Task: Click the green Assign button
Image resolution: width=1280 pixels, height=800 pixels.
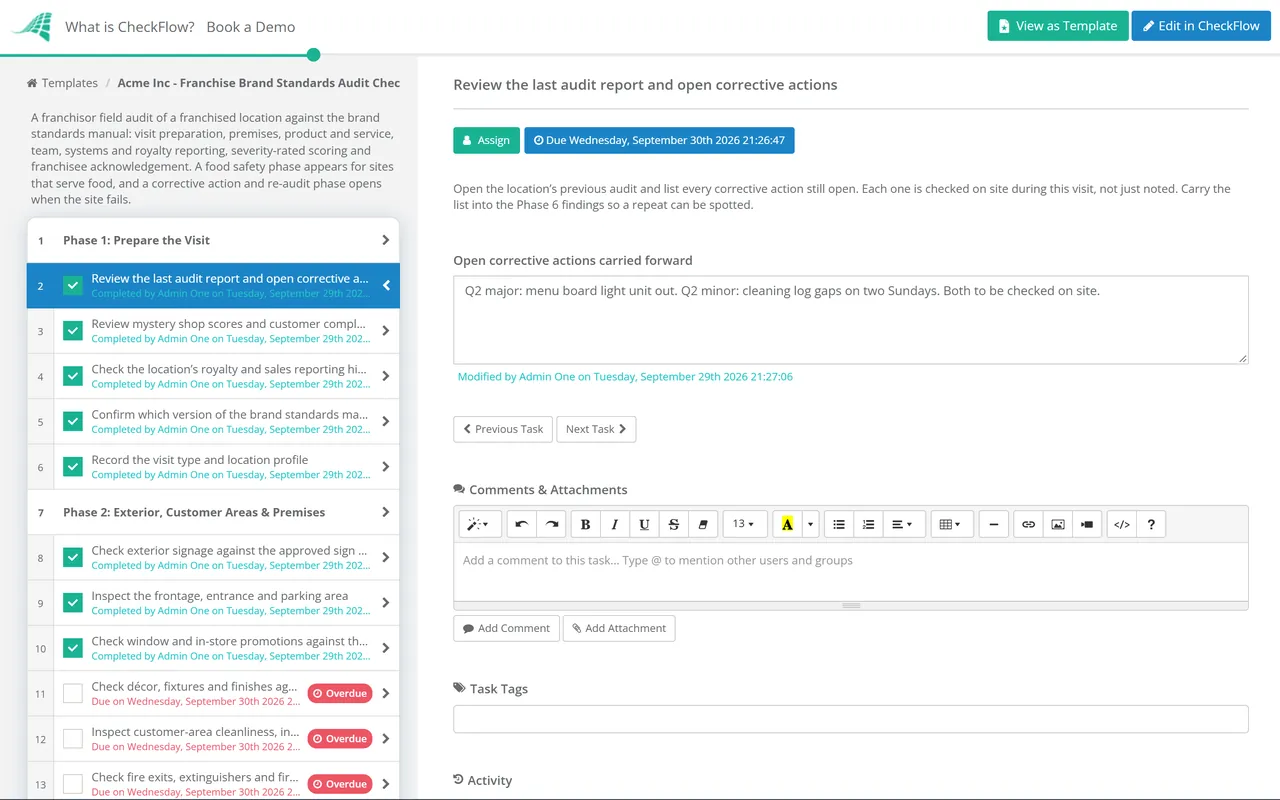Action: (487, 140)
